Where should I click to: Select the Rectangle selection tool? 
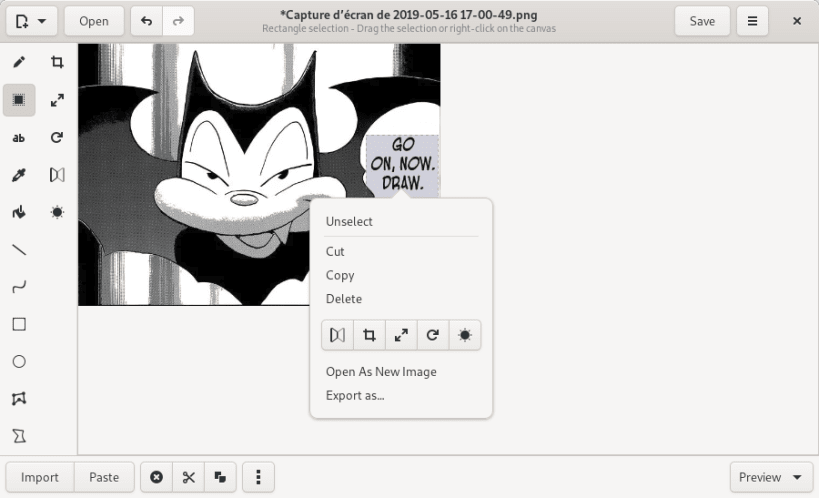(19, 100)
